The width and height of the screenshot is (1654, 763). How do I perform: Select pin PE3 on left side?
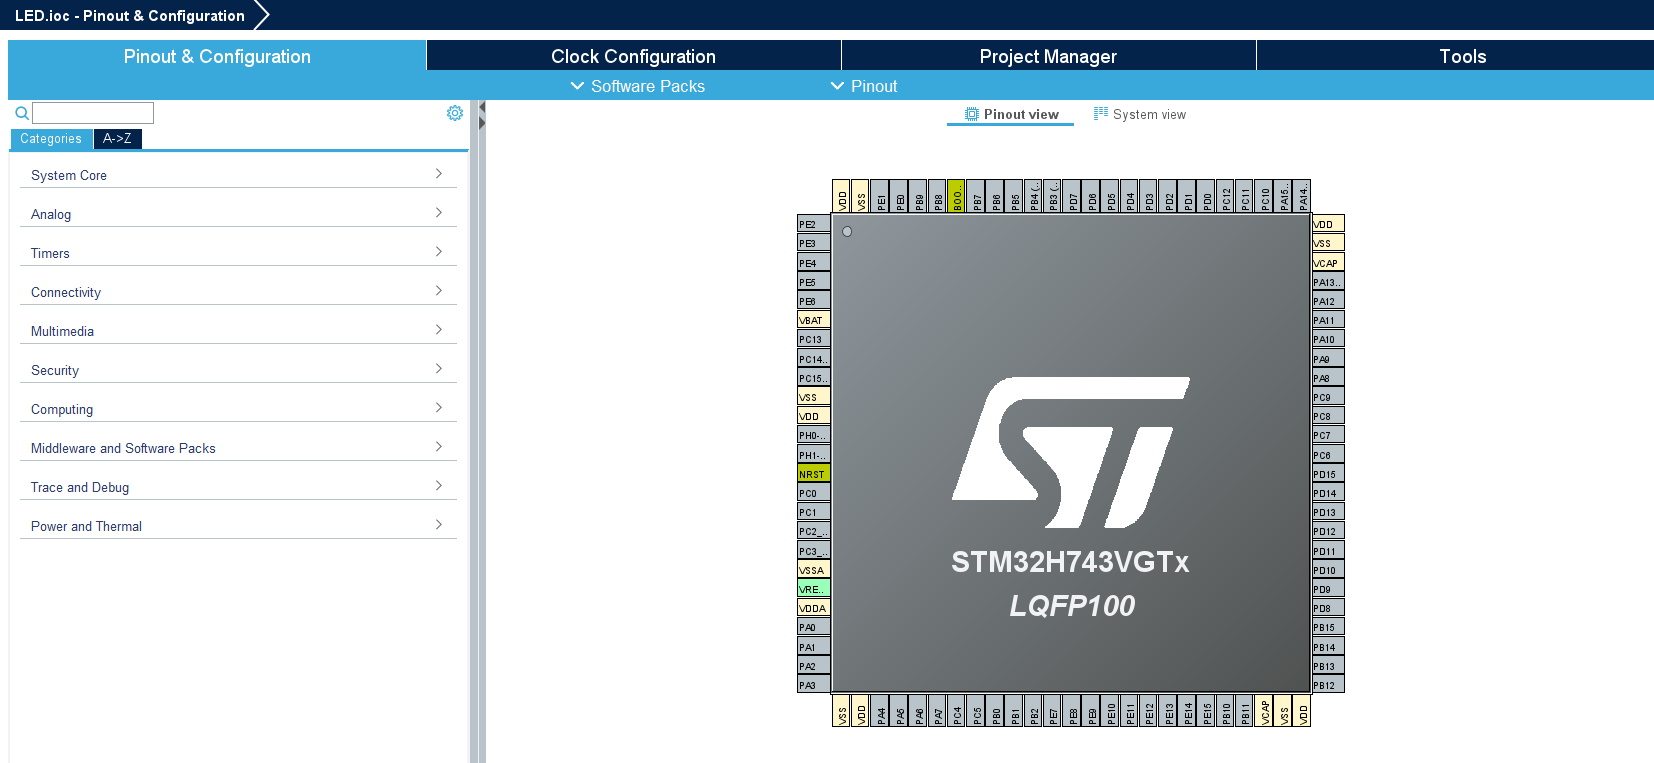coord(814,243)
